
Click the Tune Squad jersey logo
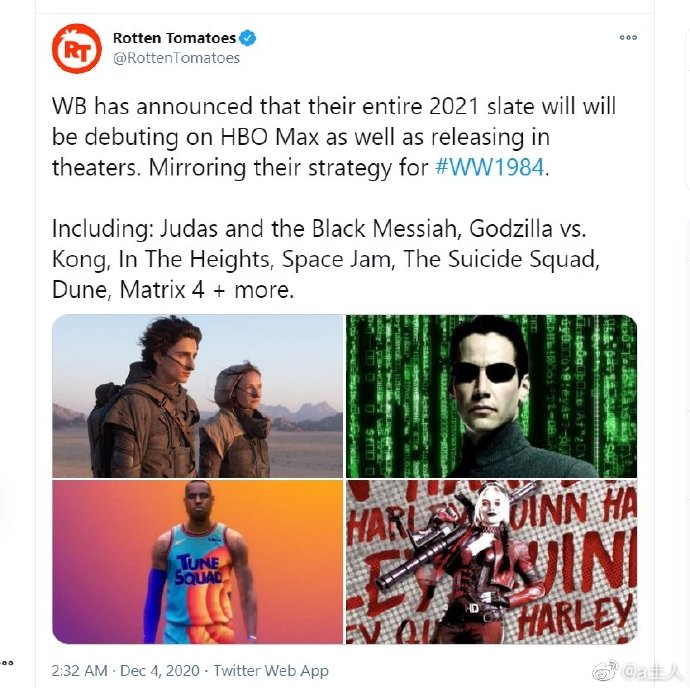[x=198, y=569]
